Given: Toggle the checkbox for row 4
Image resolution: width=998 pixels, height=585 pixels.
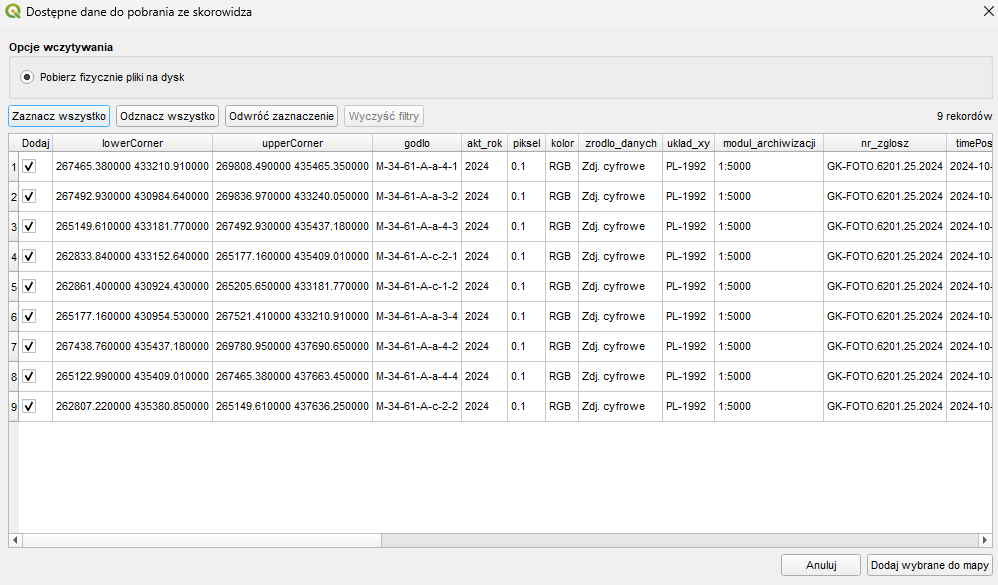Looking at the screenshot, I should [x=29, y=257].
